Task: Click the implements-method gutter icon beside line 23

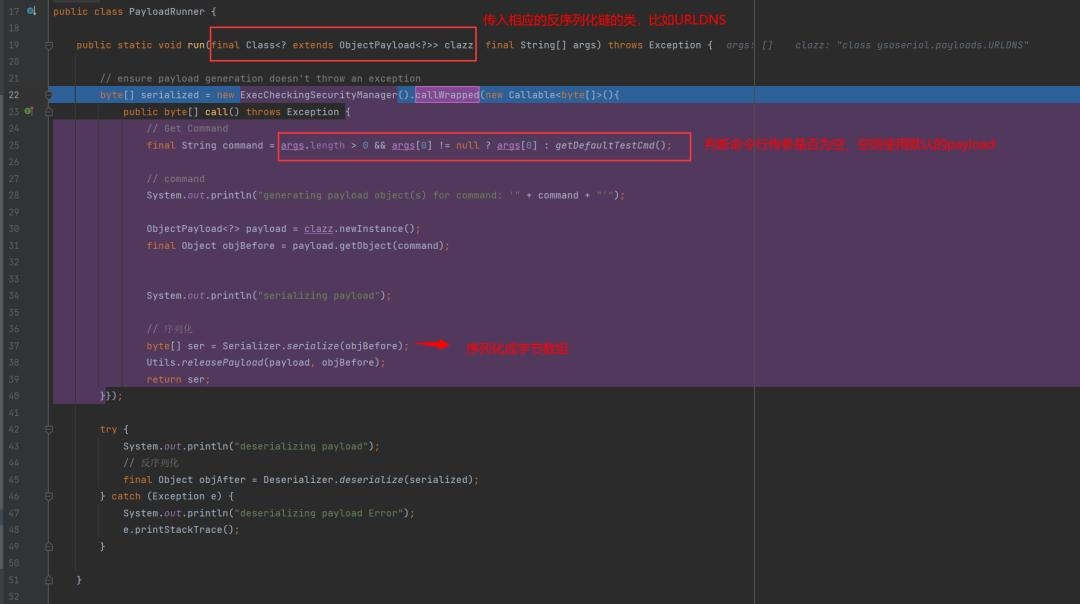Action: (x=28, y=111)
